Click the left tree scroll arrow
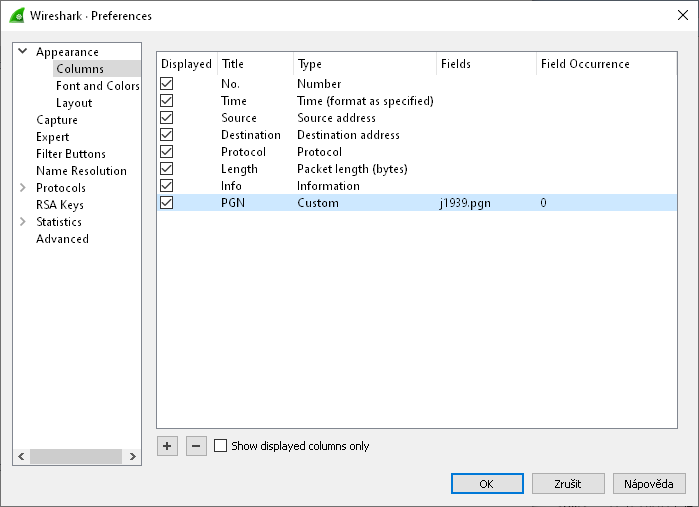 point(21,456)
